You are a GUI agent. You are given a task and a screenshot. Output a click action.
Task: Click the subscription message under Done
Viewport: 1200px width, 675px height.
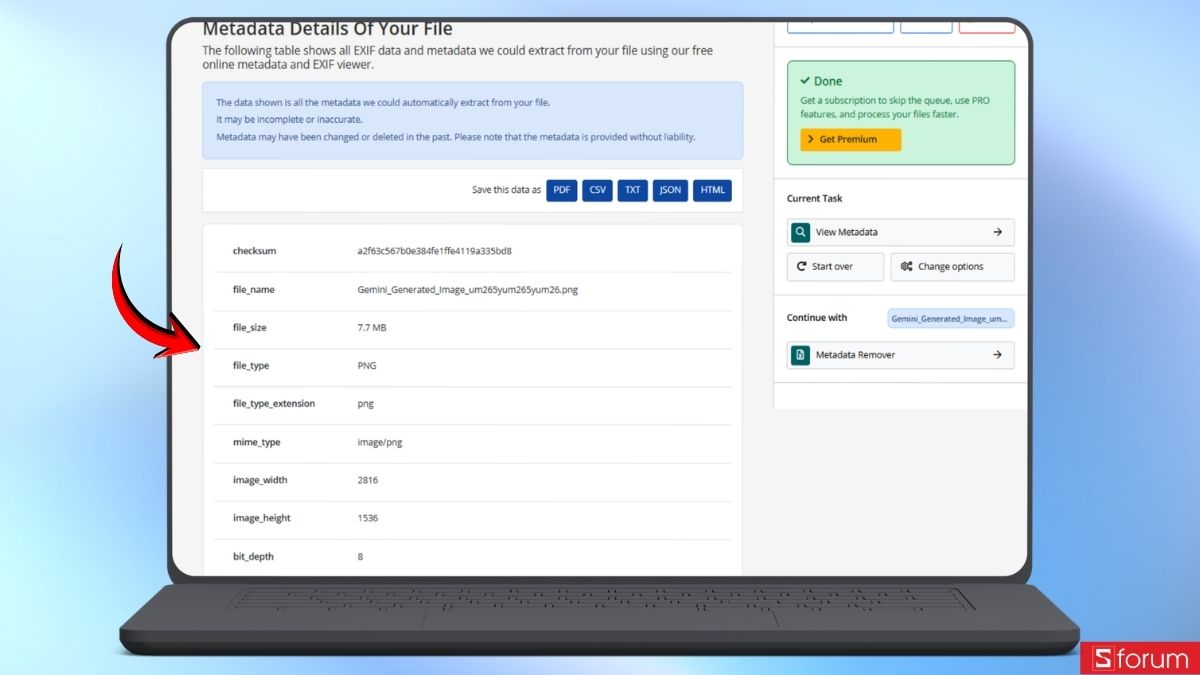pyautogui.click(x=895, y=107)
